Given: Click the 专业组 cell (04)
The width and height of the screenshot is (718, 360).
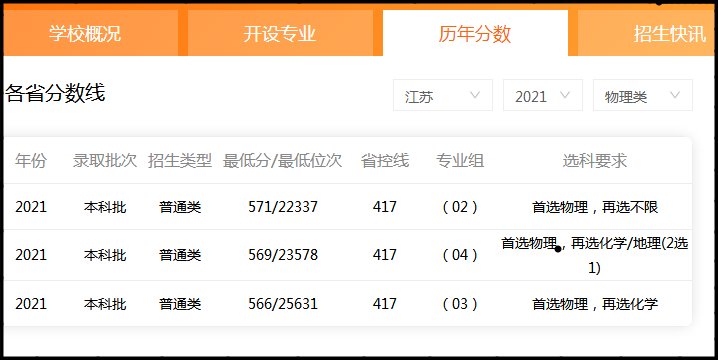Looking at the screenshot, I should (460, 255).
